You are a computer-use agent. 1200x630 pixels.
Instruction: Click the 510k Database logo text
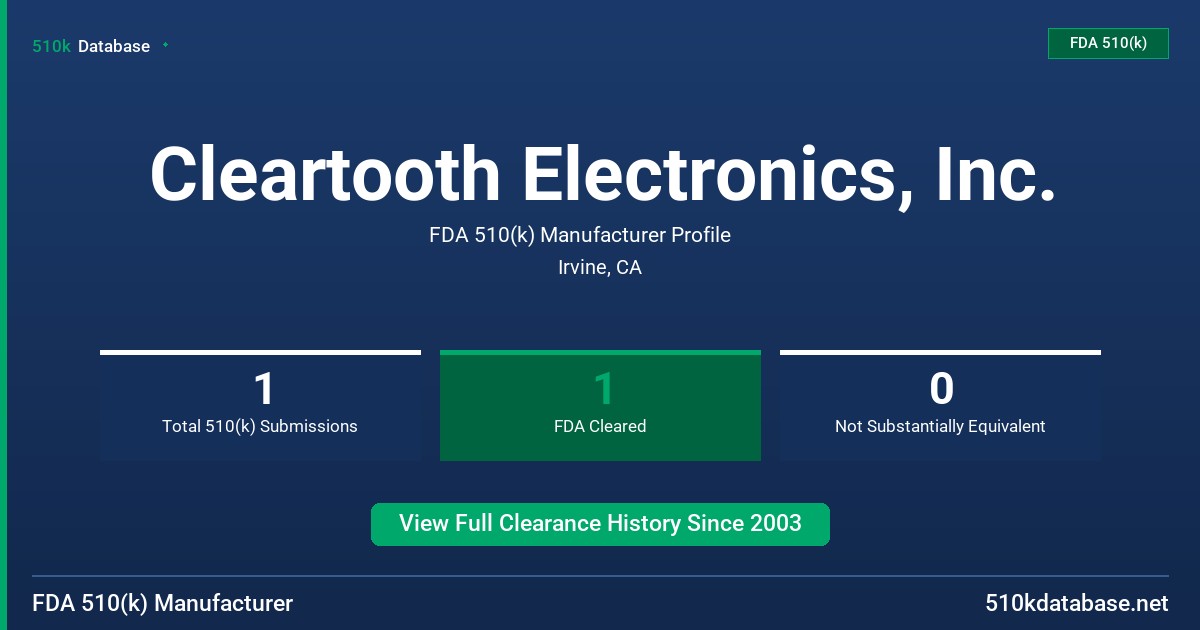point(91,46)
